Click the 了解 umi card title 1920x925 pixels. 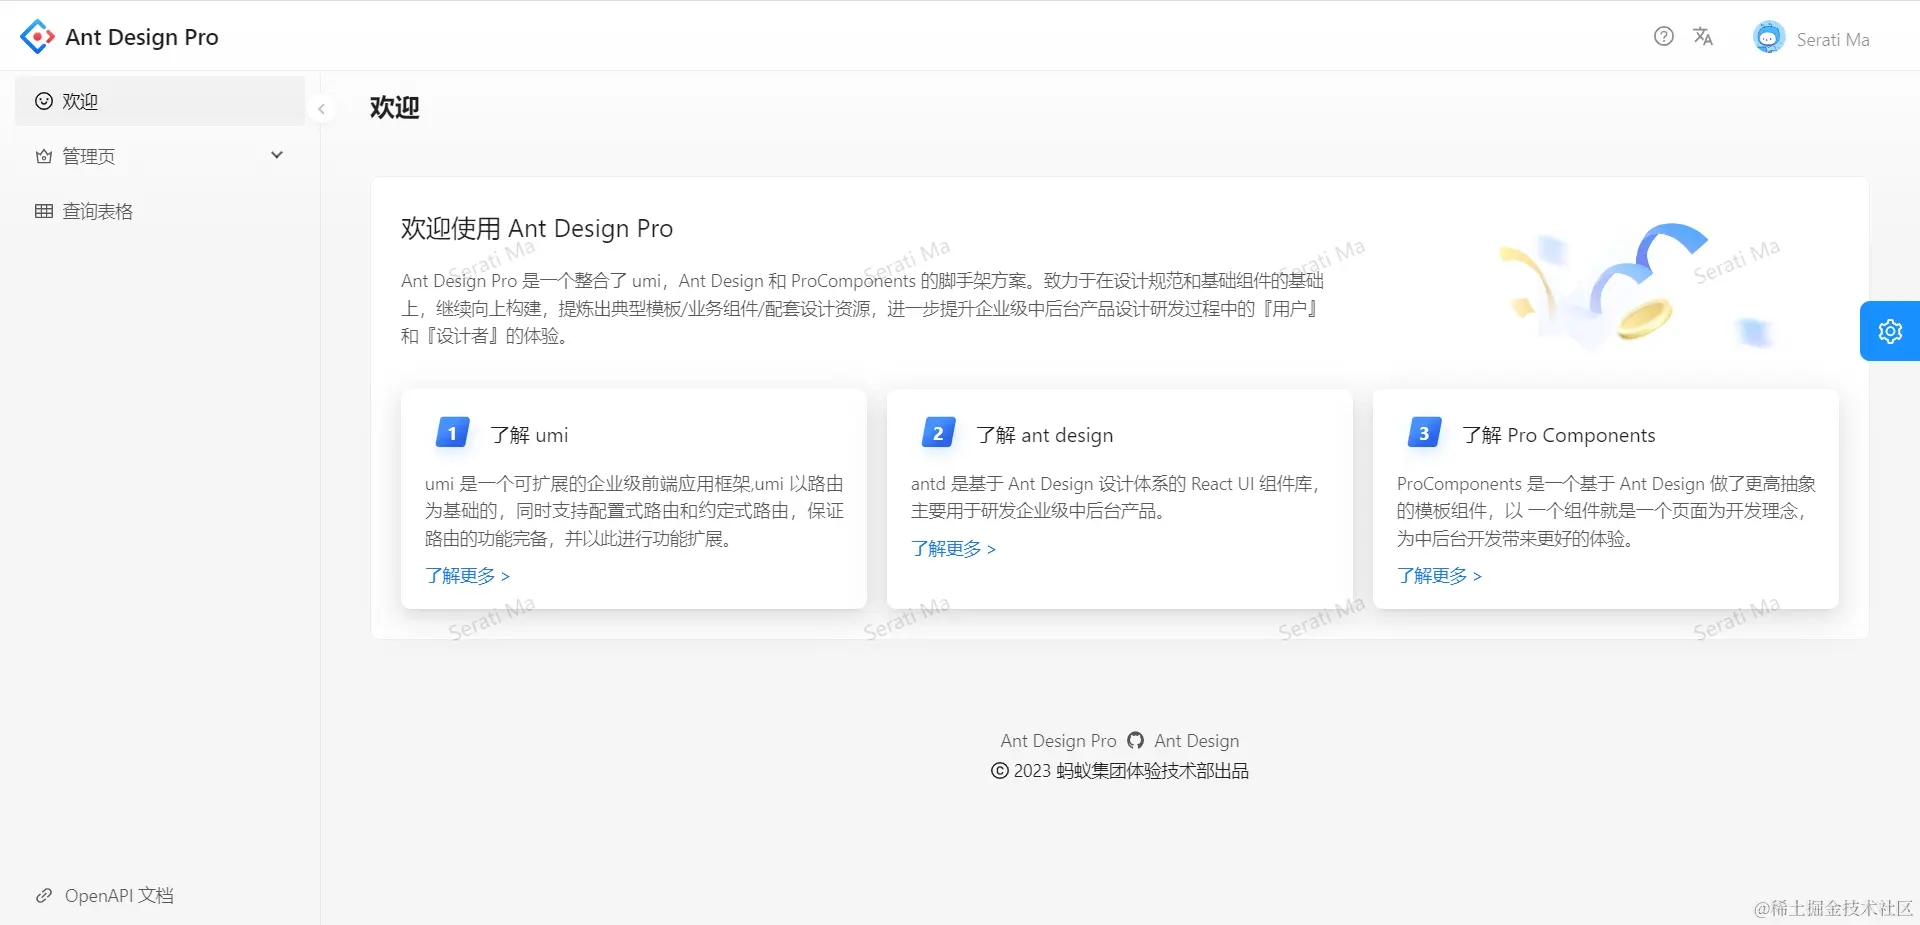coord(529,435)
